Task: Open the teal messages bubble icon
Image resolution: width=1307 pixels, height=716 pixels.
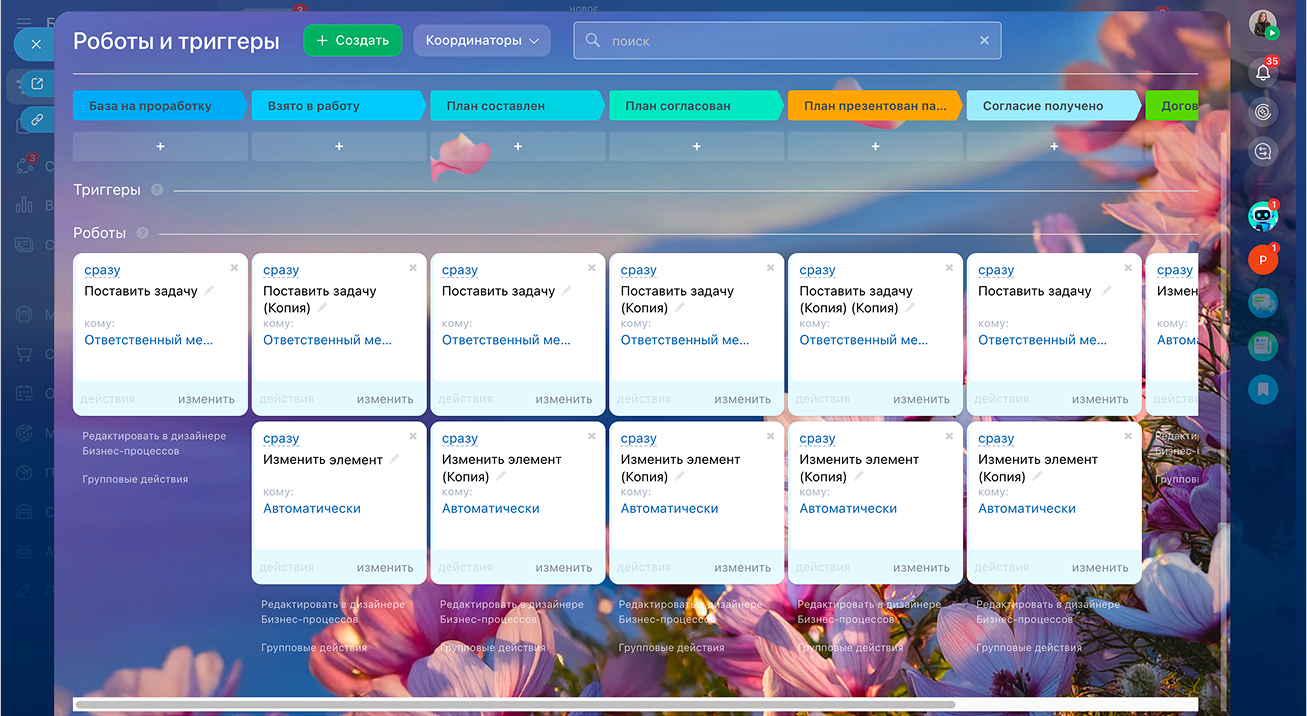Action: (1263, 303)
